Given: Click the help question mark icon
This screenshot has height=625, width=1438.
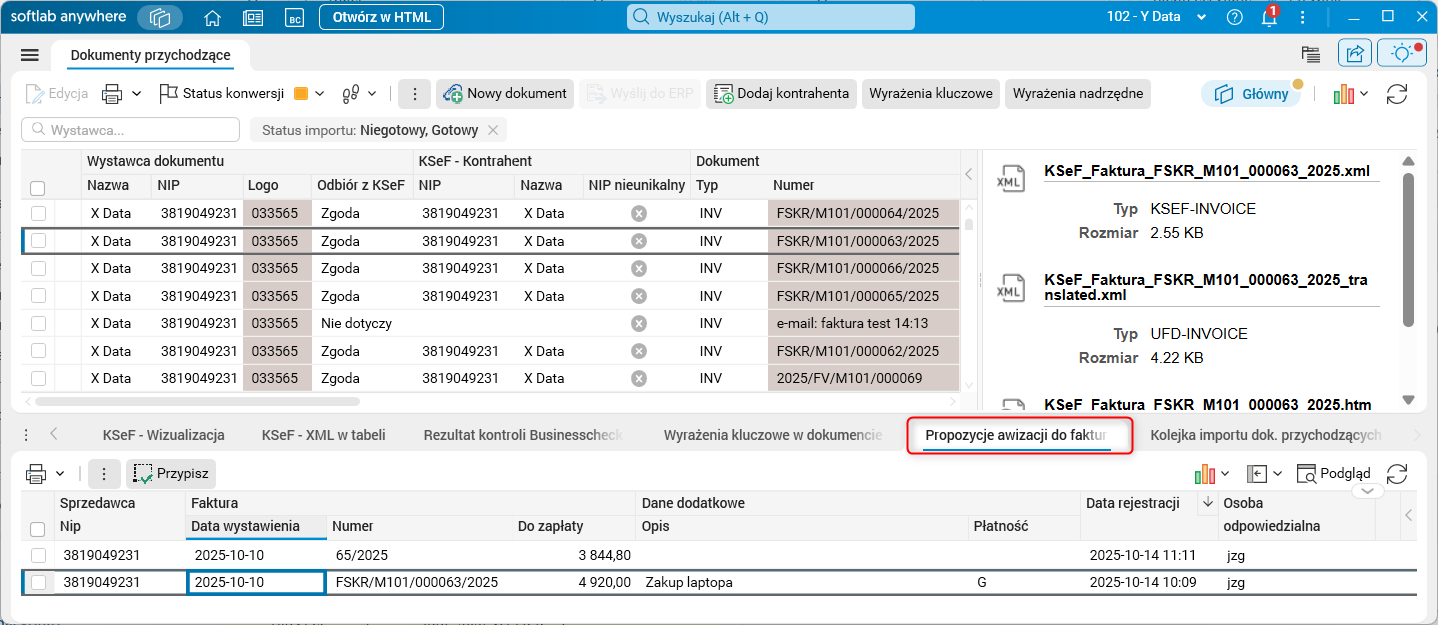Looking at the screenshot, I should point(1235,18).
